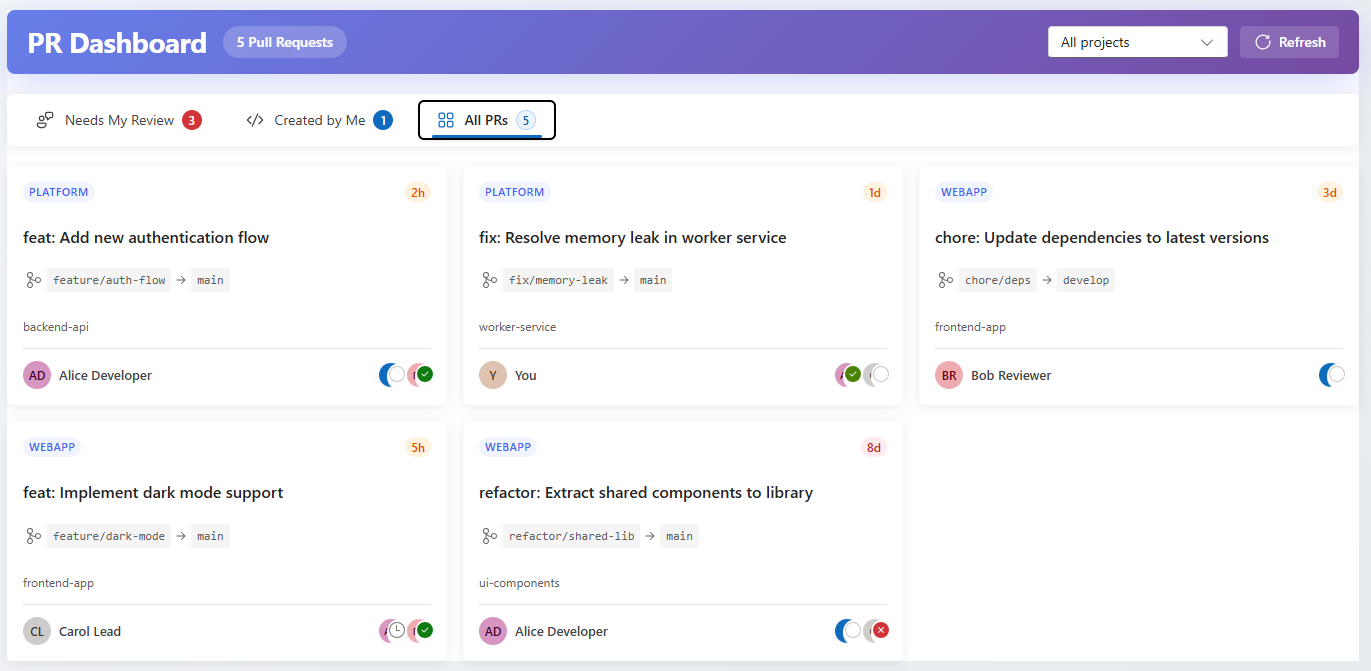Open the dark mode support PR title
Screen dimensions: 1371x671
click(153, 493)
